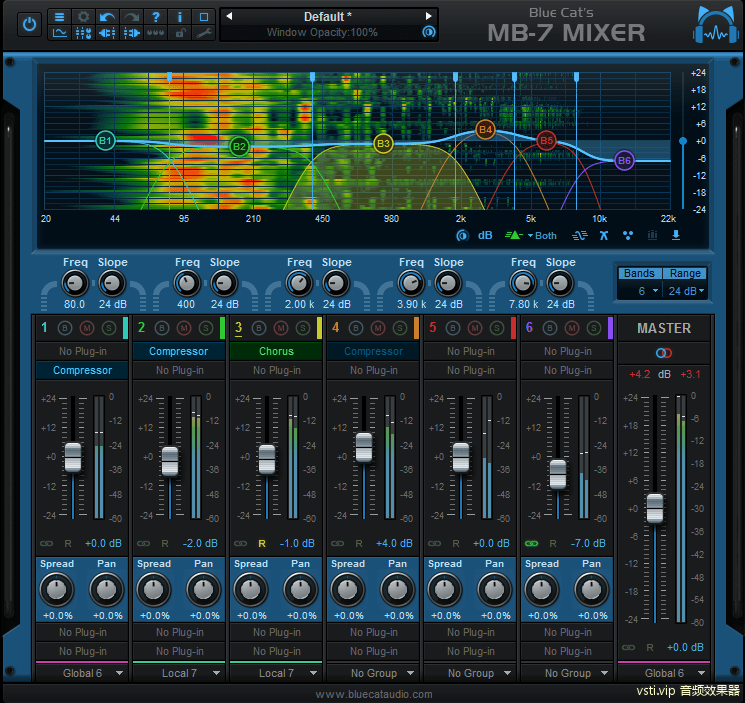The width and height of the screenshot is (745, 703).
Task: Open top No Plug-in slot on band 6
Action: point(567,352)
